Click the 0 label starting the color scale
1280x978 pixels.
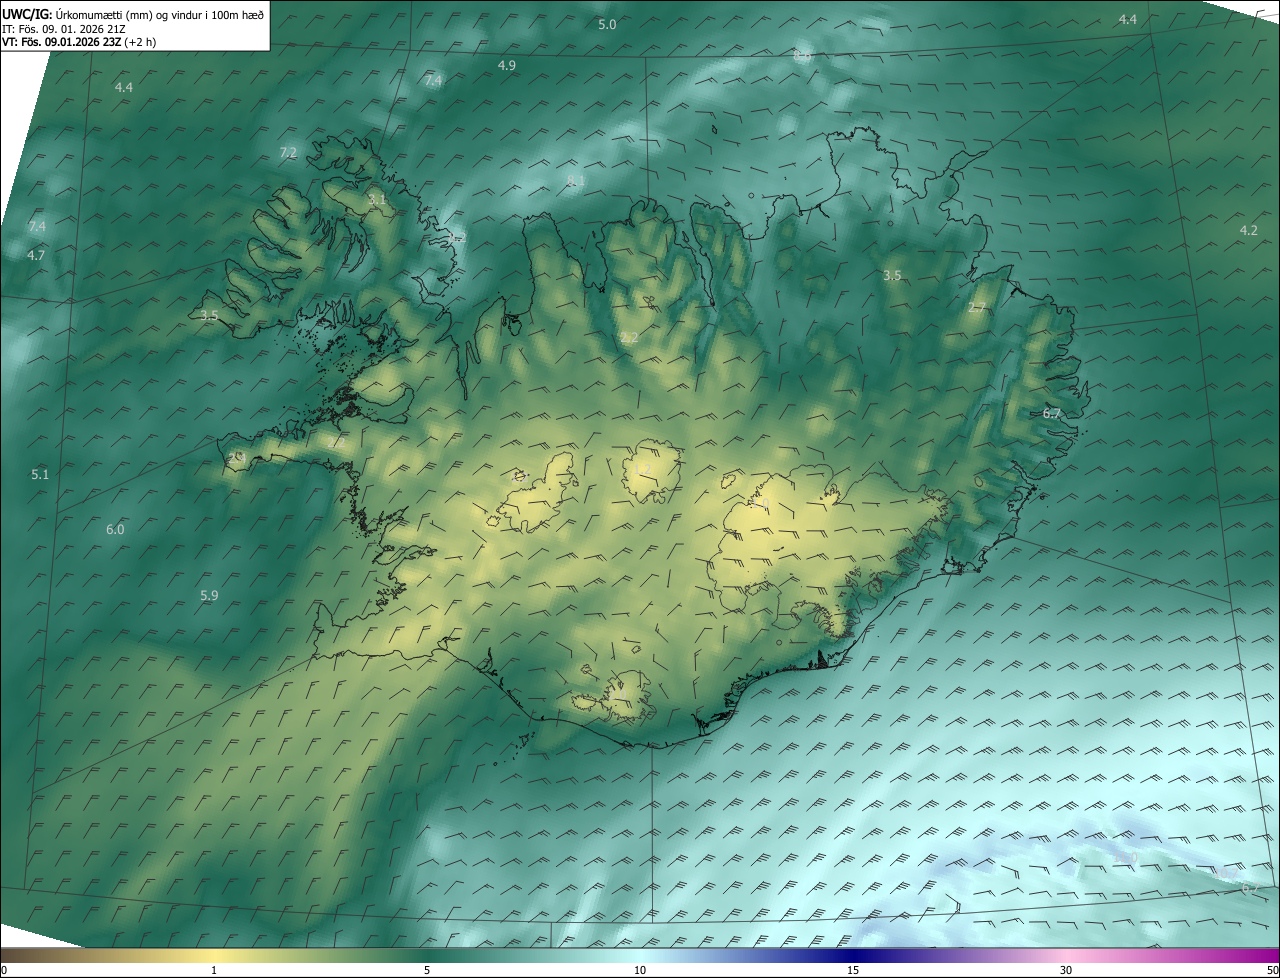coord(4,970)
